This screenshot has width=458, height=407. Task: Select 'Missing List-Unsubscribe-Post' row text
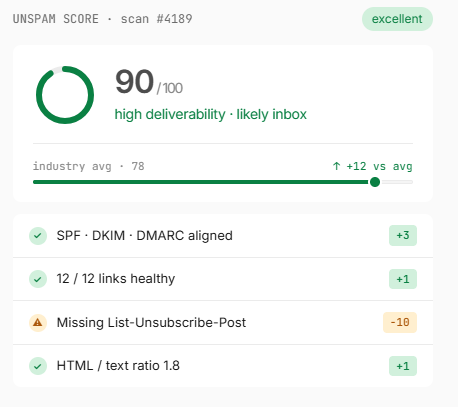tap(151, 322)
